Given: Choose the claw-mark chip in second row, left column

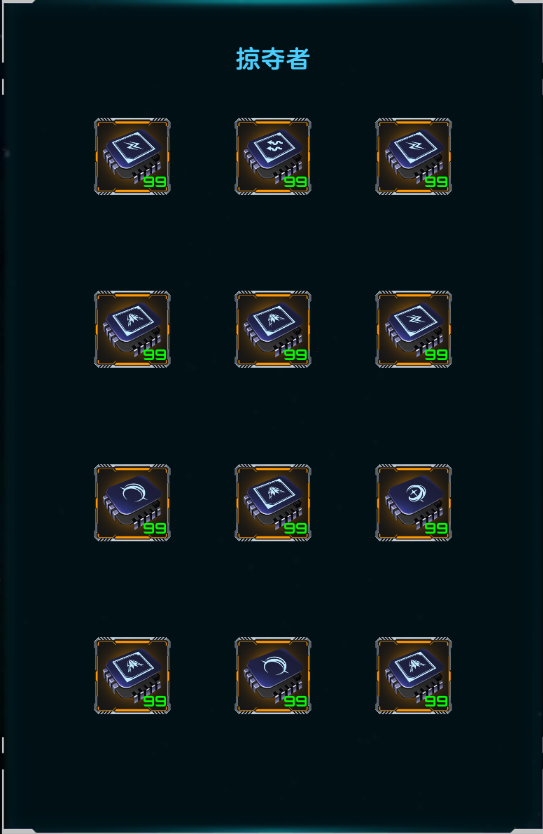Looking at the screenshot, I should click(x=132, y=329).
